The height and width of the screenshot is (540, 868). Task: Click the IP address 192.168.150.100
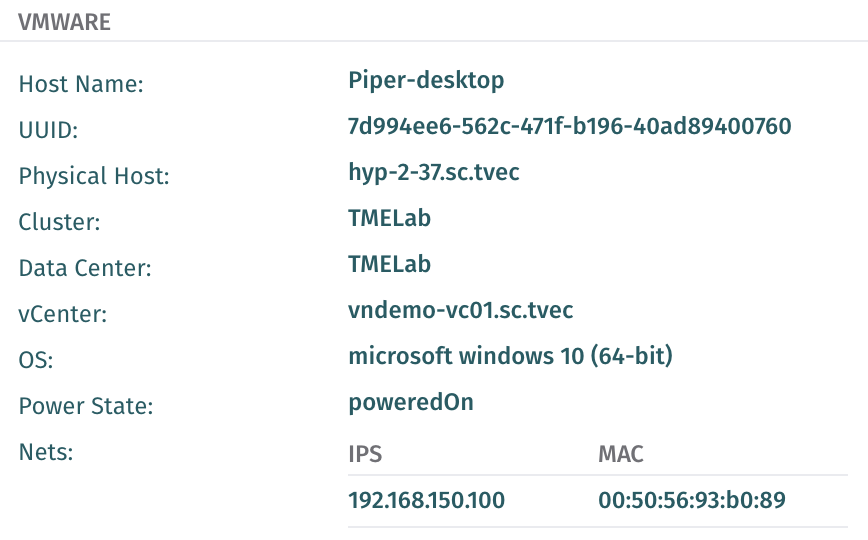(x=426, y=500)
